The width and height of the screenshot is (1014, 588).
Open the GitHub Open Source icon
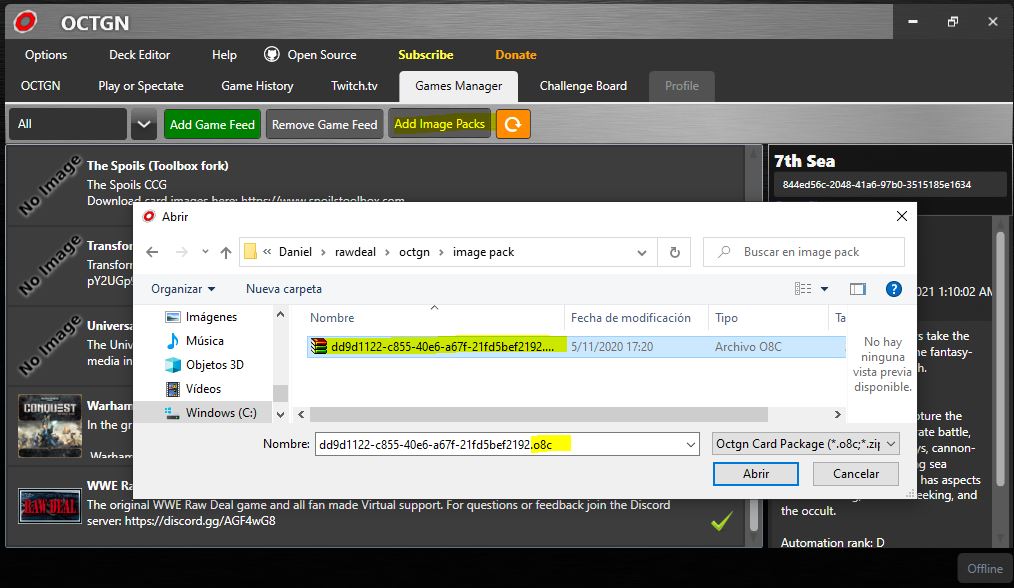[x=272, y=54]
